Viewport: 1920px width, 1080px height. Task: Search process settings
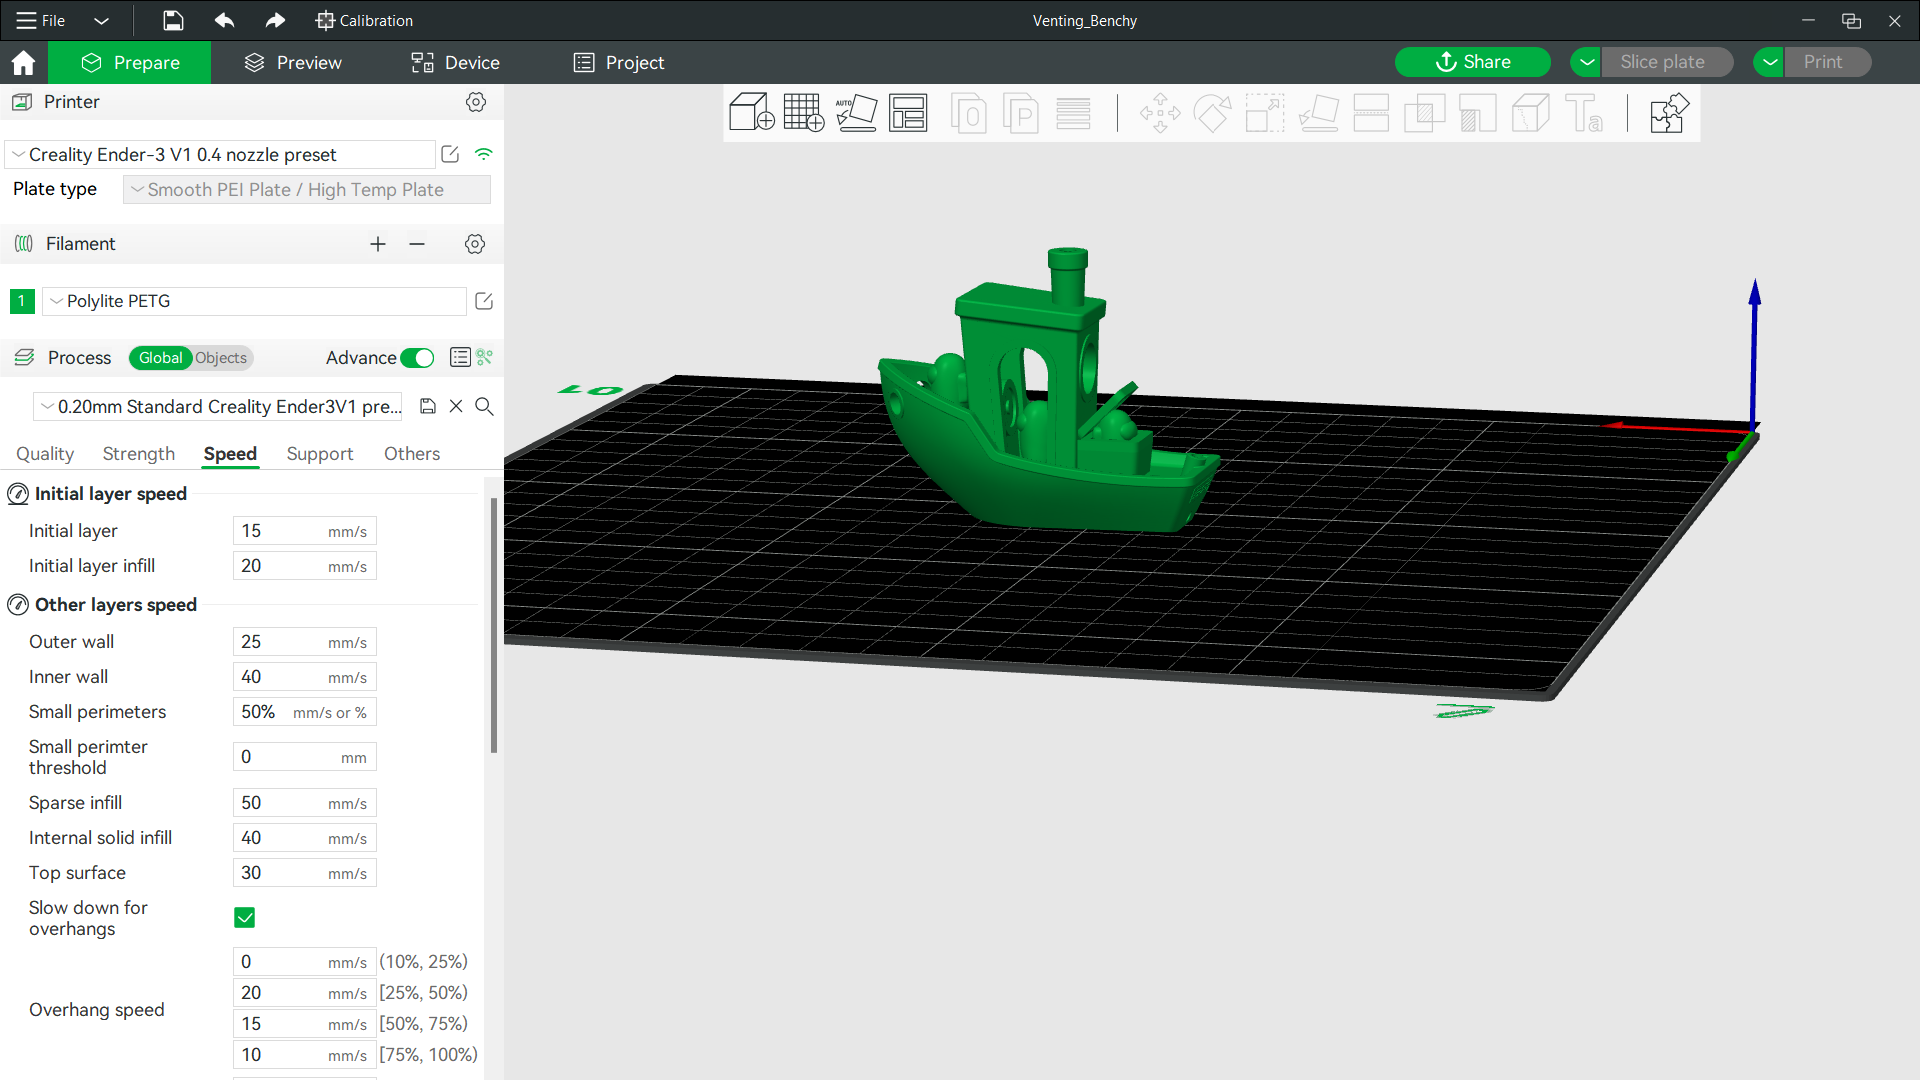(484, 406)
